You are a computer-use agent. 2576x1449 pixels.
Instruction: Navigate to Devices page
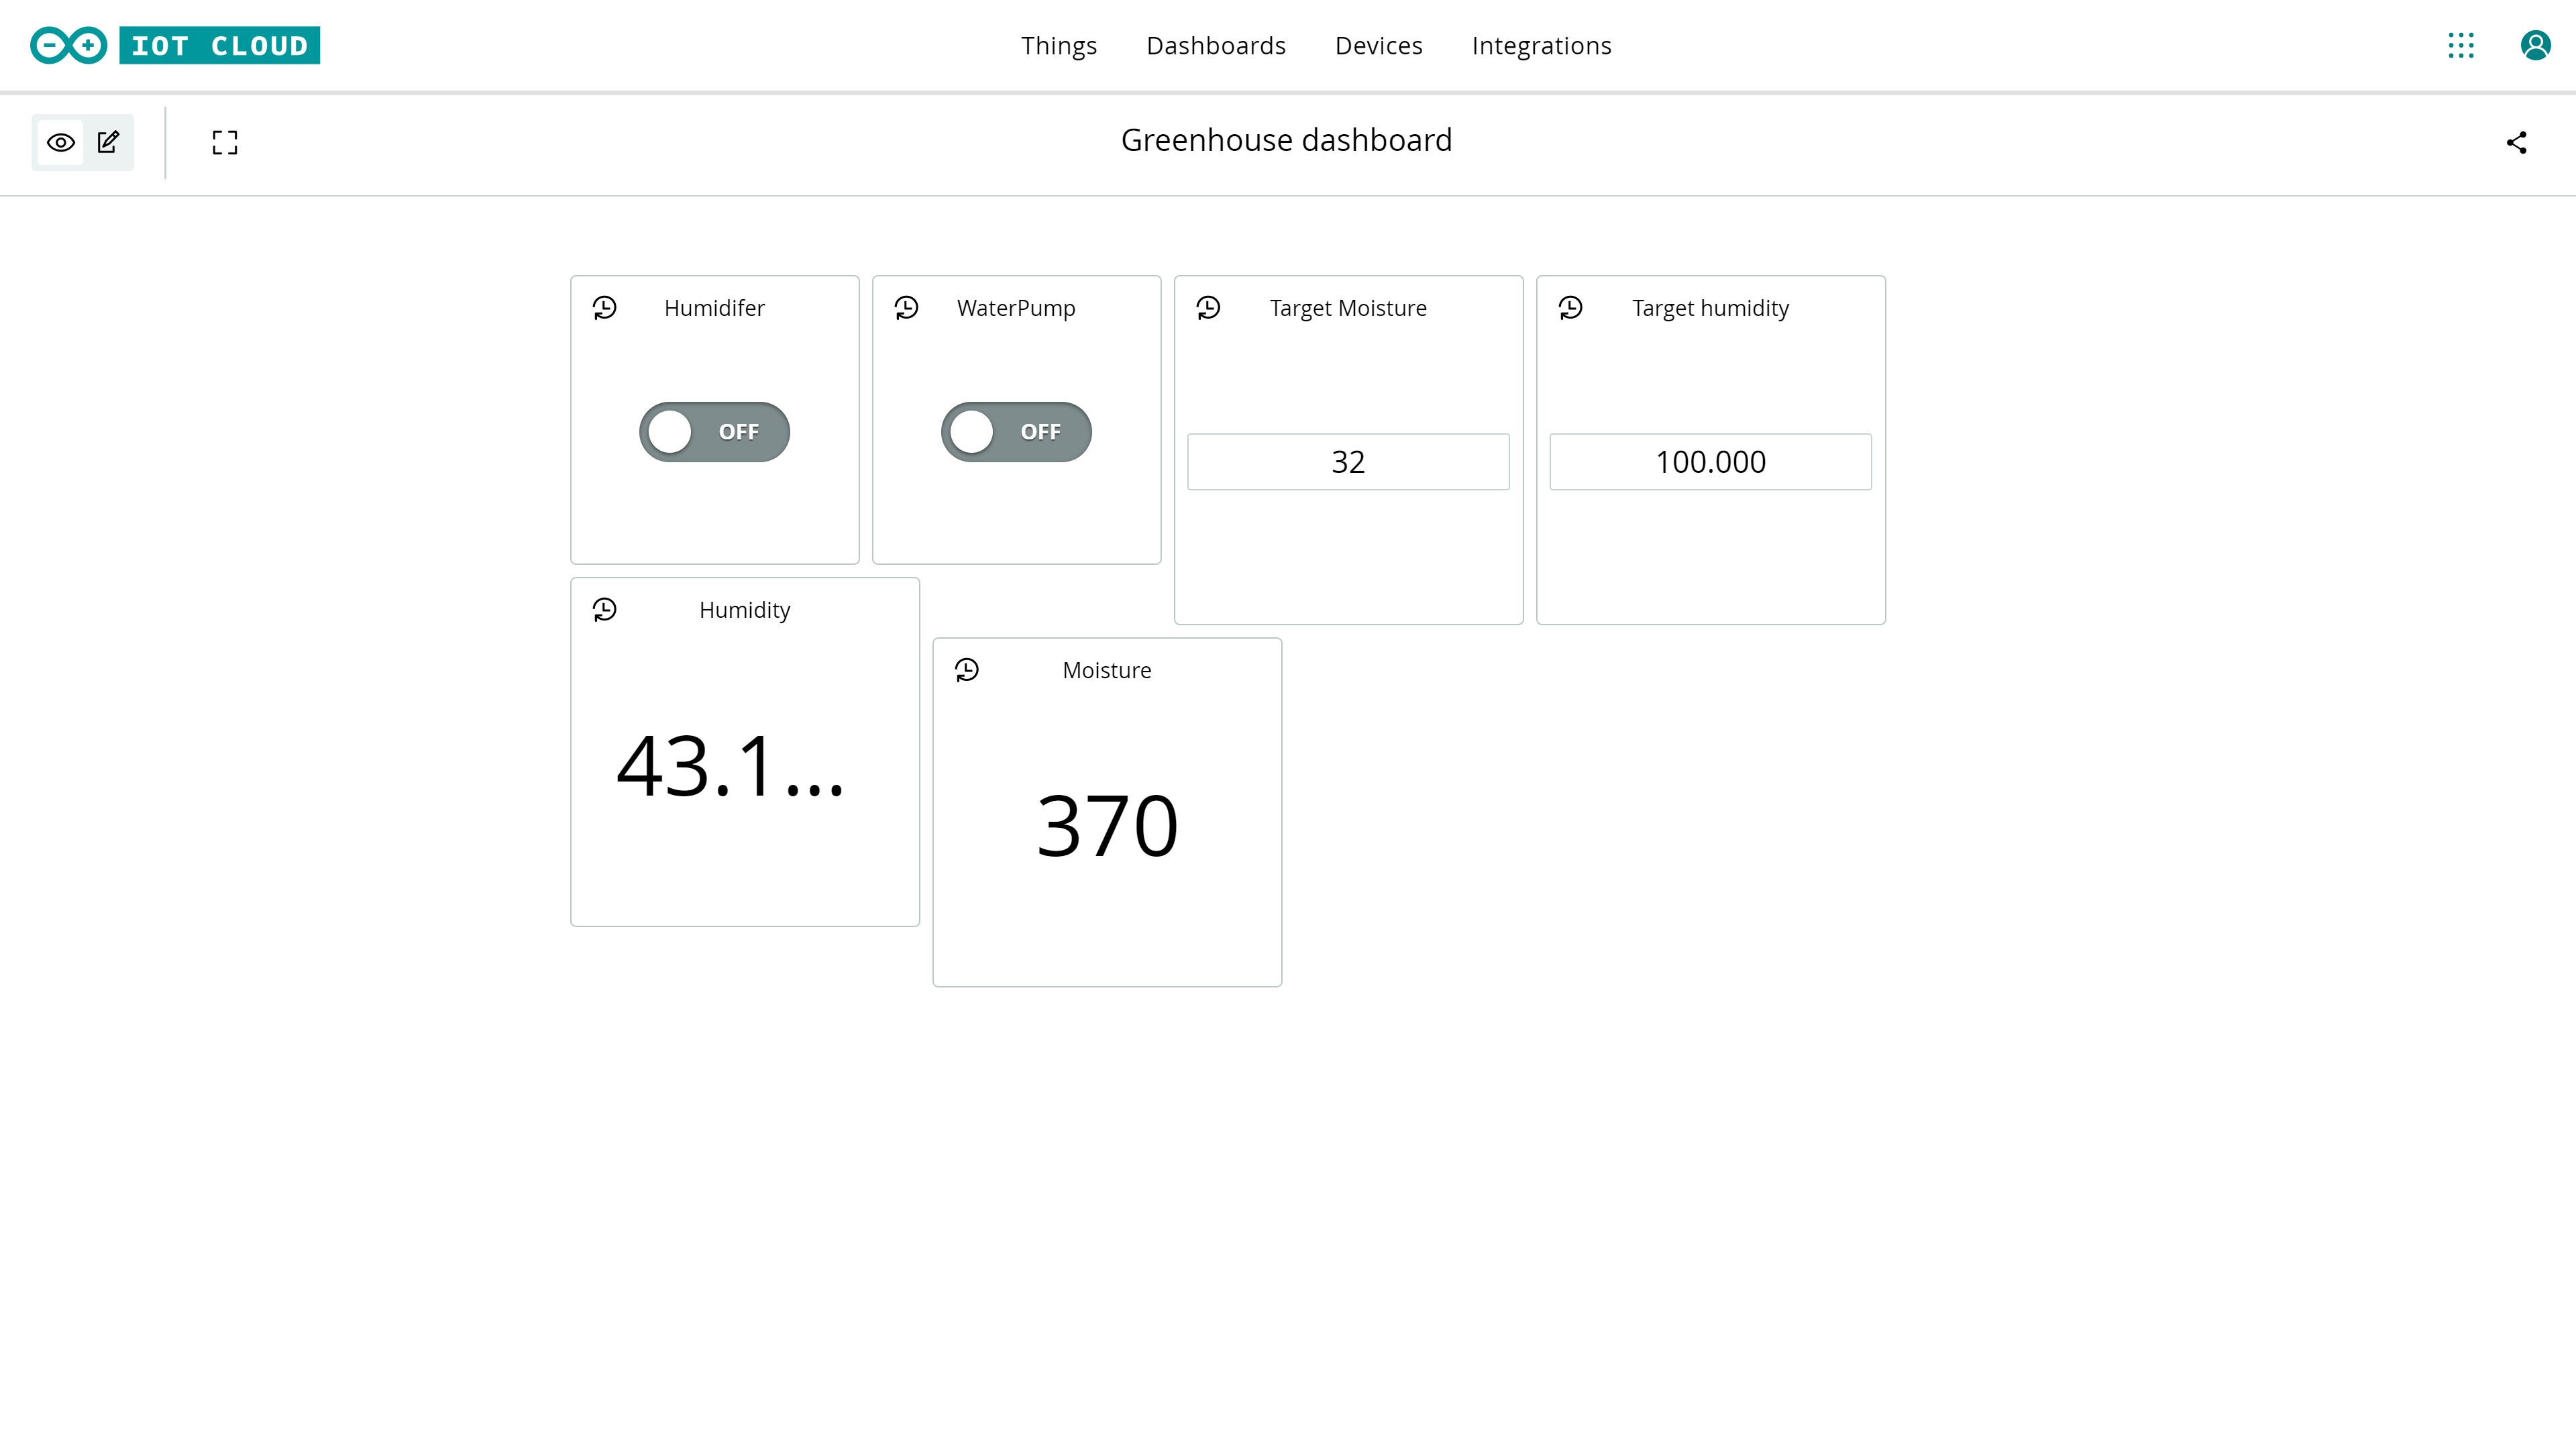(x=1378, y=46)
